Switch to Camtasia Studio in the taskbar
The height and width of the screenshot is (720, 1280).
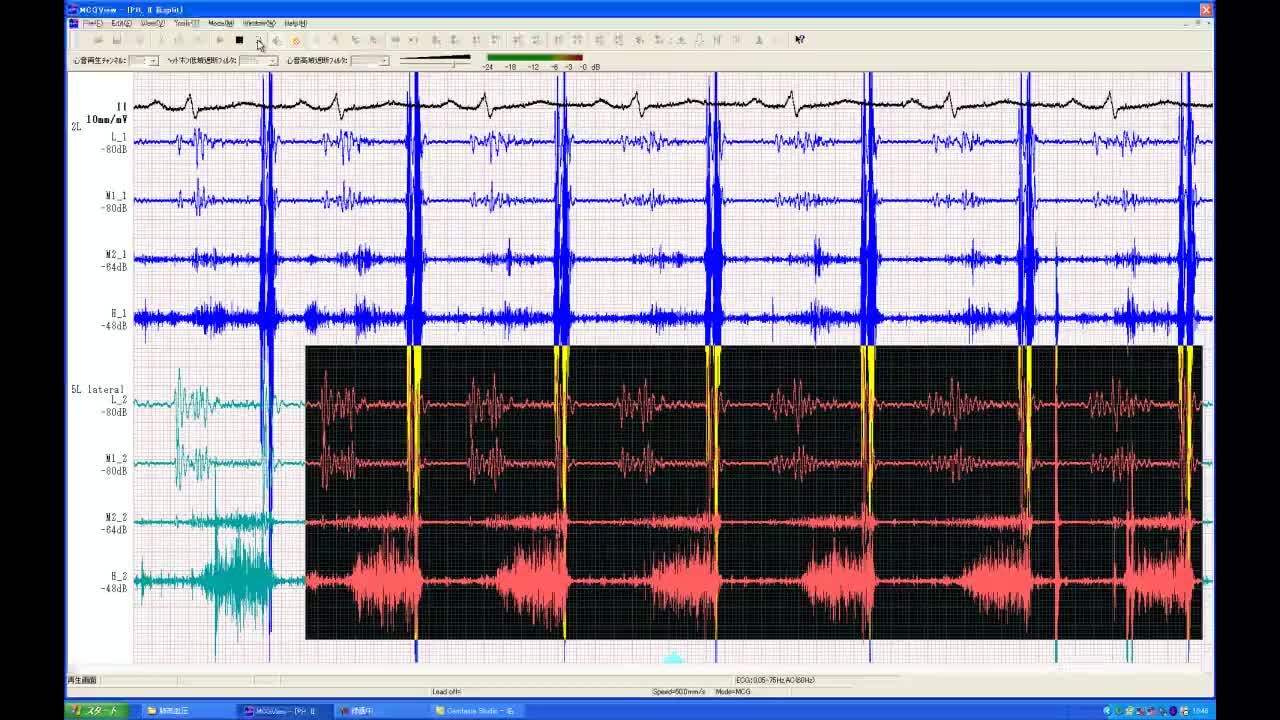pos(479,711)
